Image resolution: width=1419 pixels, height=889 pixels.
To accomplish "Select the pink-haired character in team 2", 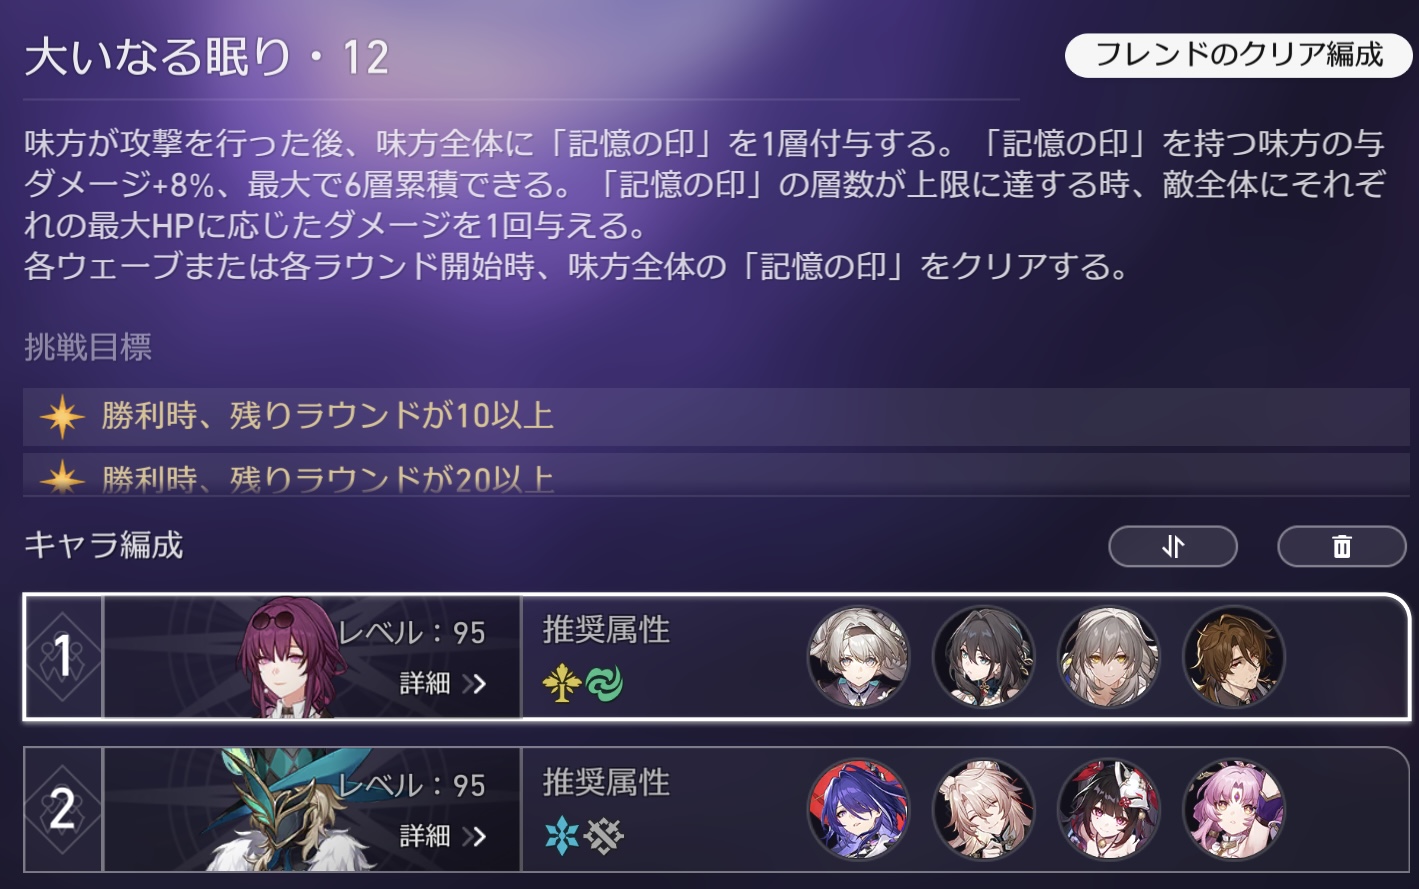I will tap(1234, 810).
